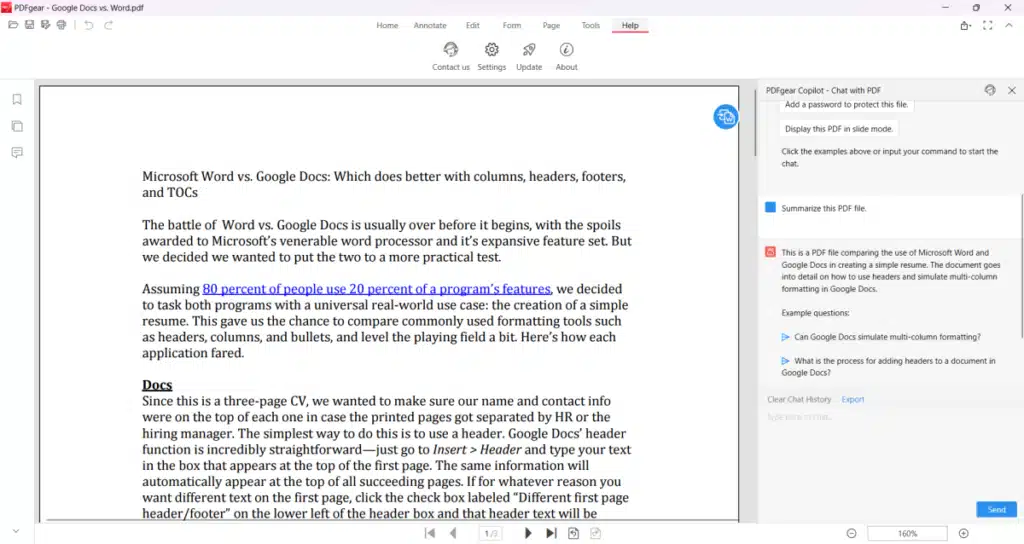Click the Share icon at top right

click(965, 25)
